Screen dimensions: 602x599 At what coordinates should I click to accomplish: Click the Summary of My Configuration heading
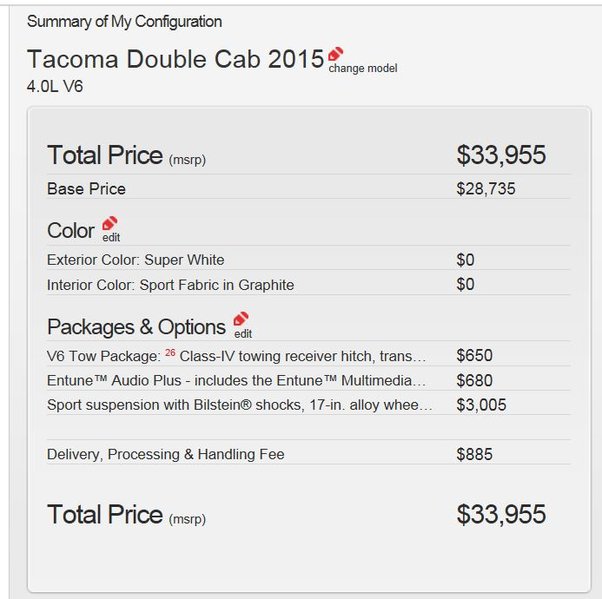pos(124,22)
